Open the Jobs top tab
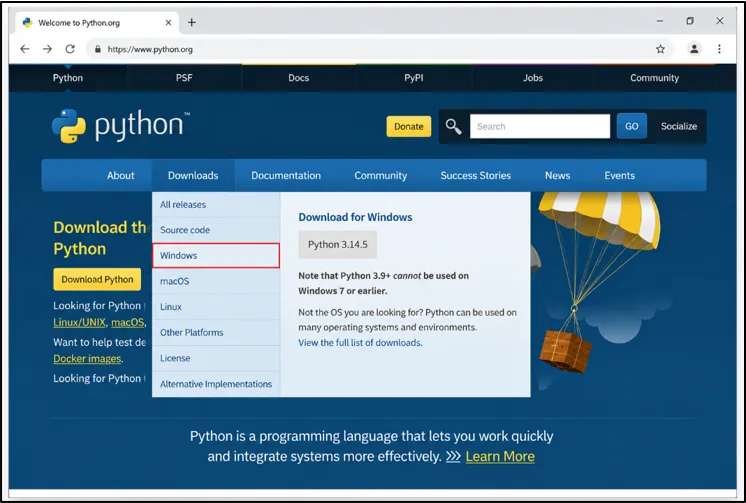 pos(533,78)
